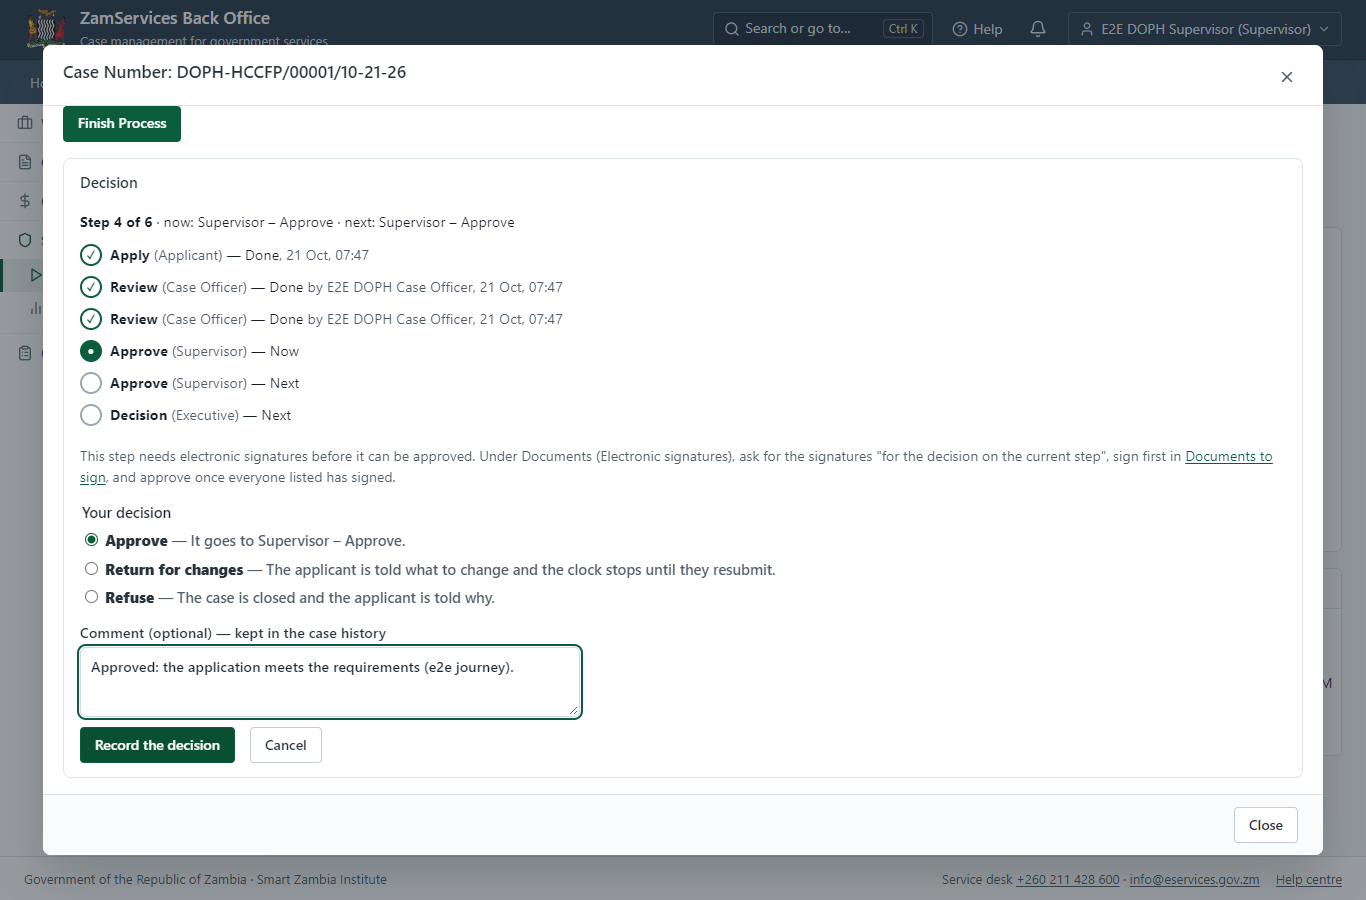Close the case dialog with the X icon
The height and width of the screenshot is (900, 1366).
[1287, 77]
